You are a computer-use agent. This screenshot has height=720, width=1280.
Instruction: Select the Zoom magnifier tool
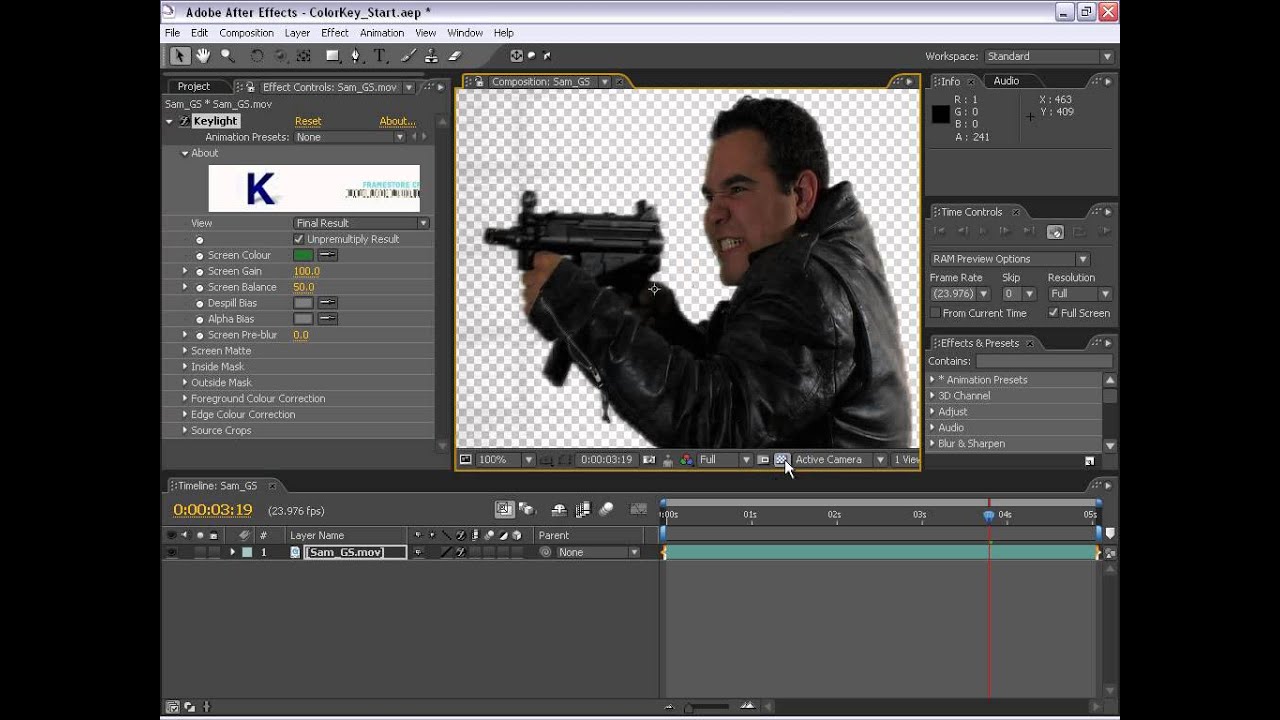tap(227, 56)
